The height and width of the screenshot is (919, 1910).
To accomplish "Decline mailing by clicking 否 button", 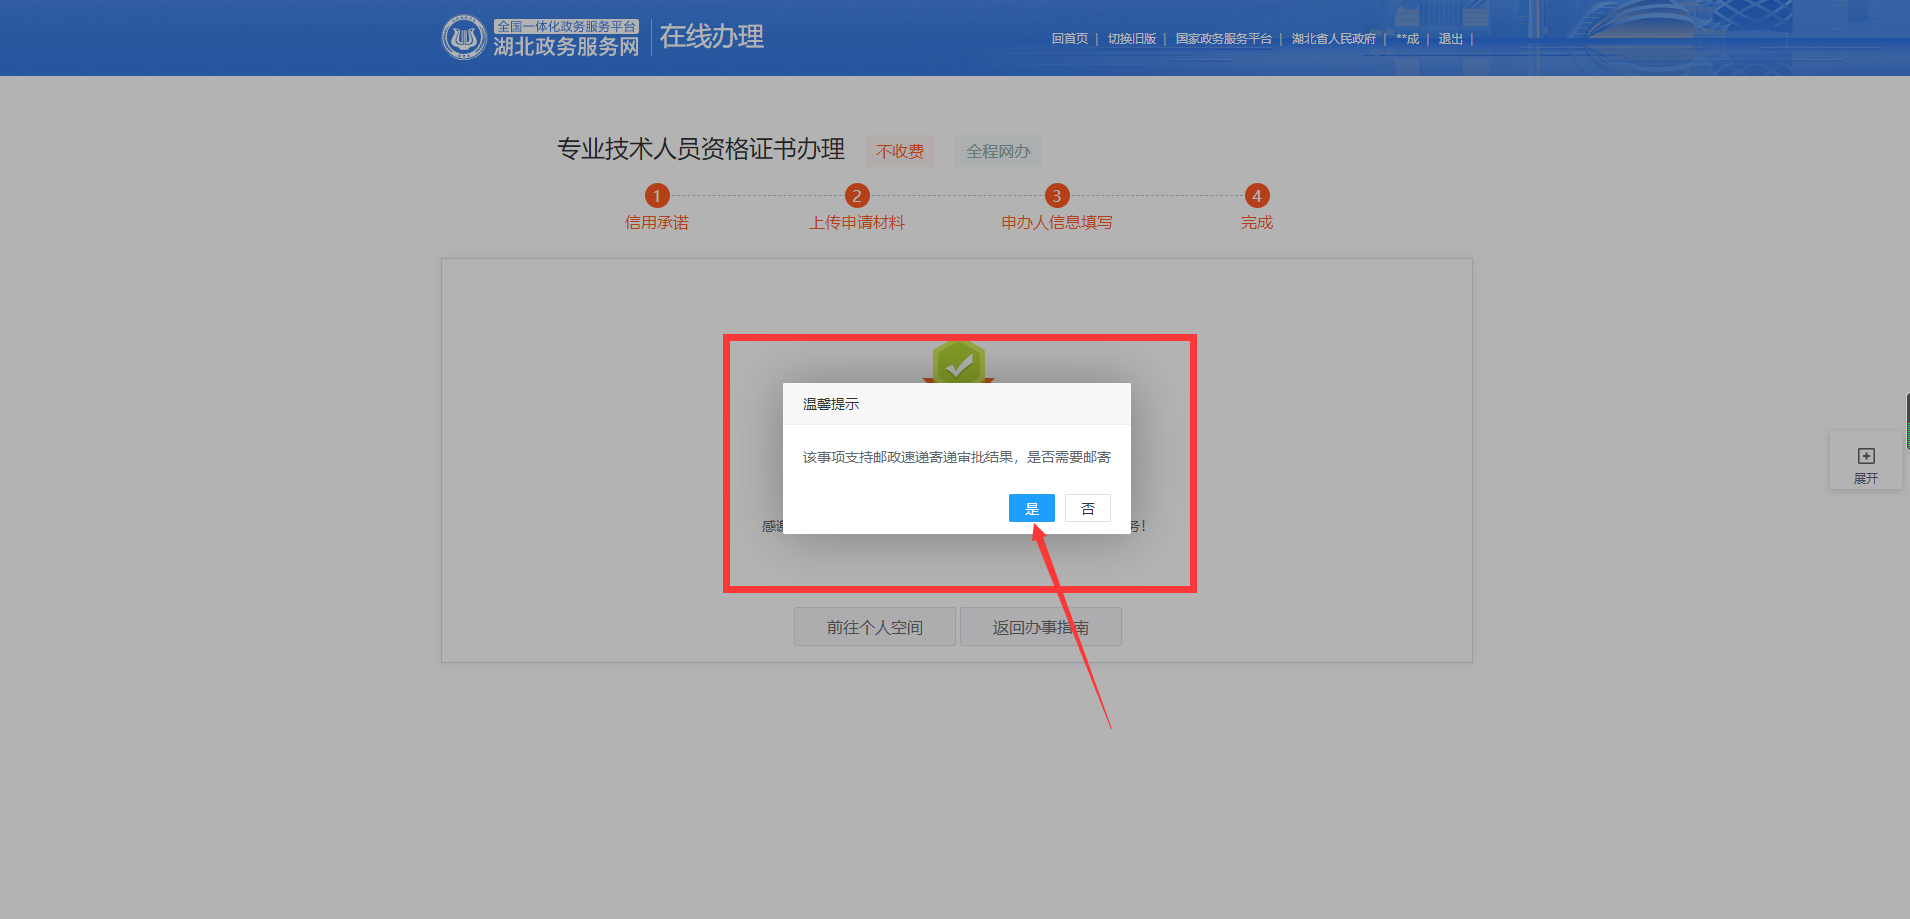I will (x=1087, y=509).
